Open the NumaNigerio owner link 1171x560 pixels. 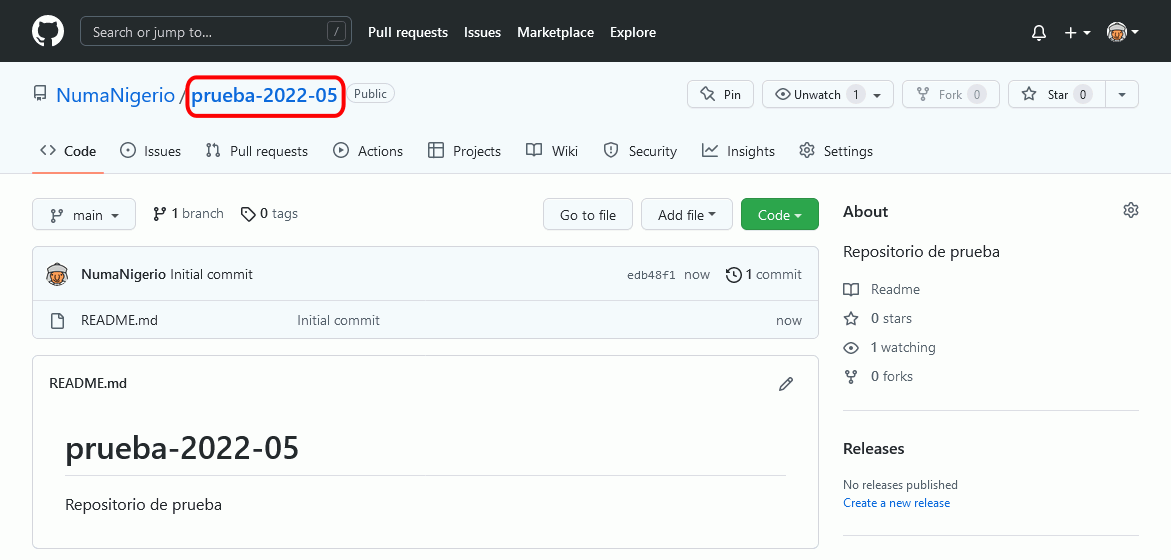click(x=115, y=96)
